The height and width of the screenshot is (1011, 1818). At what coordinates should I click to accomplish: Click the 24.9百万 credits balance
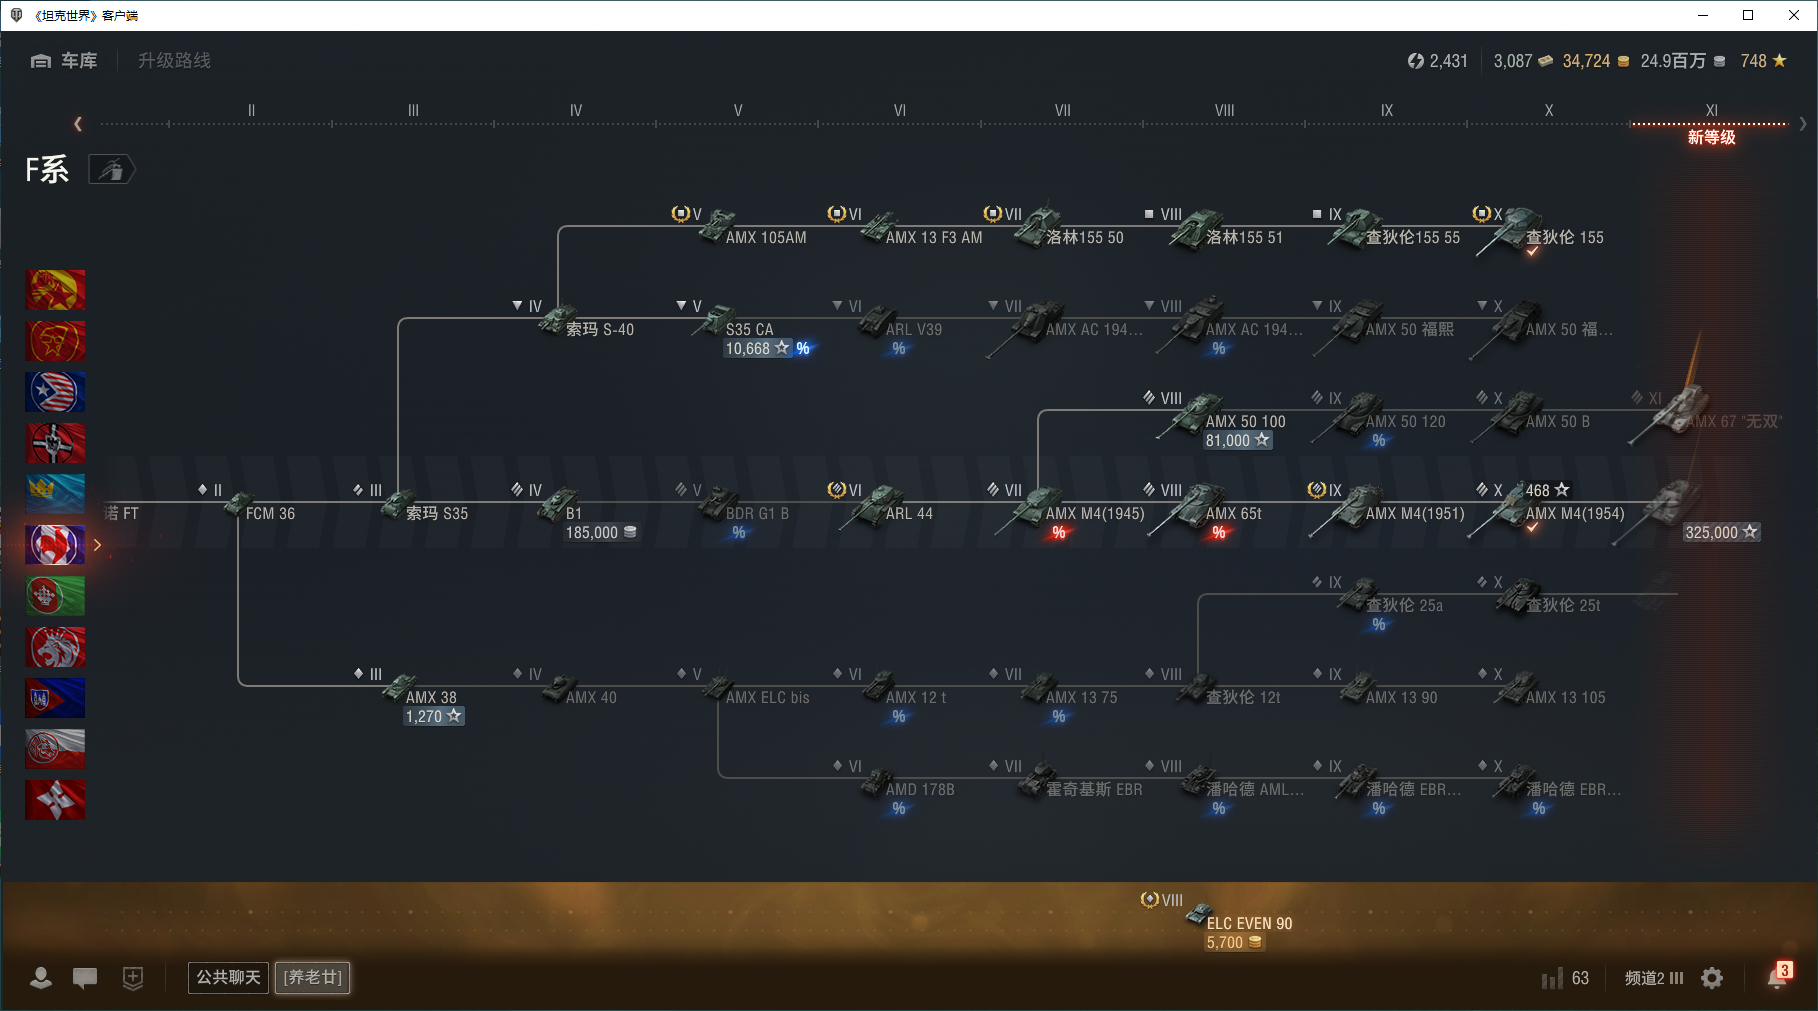pos(1683,61)
